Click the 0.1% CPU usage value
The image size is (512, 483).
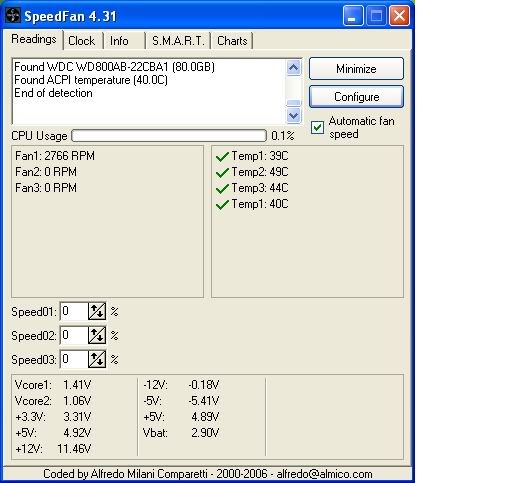pyautogui.click(x=283, y=136)
